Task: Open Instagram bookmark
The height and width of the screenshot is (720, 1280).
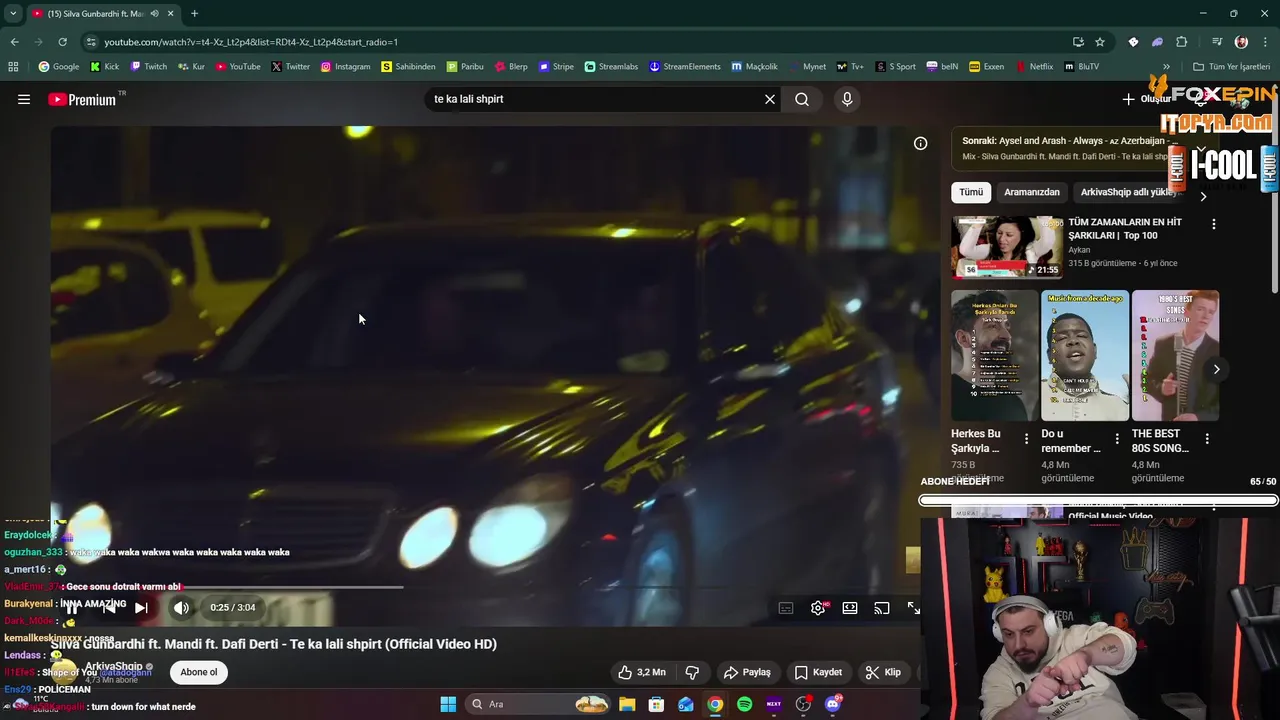Action: [x=345, y=67]
